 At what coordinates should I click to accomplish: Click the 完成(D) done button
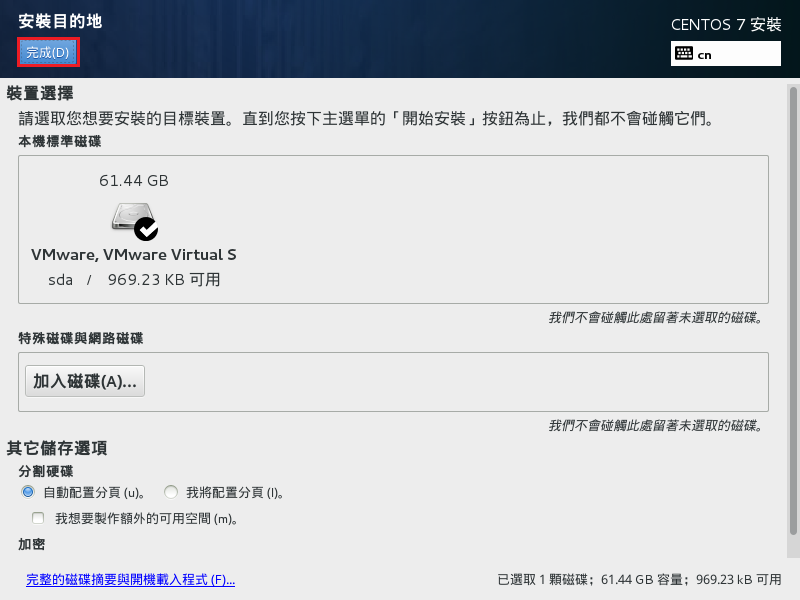point(48,53)
